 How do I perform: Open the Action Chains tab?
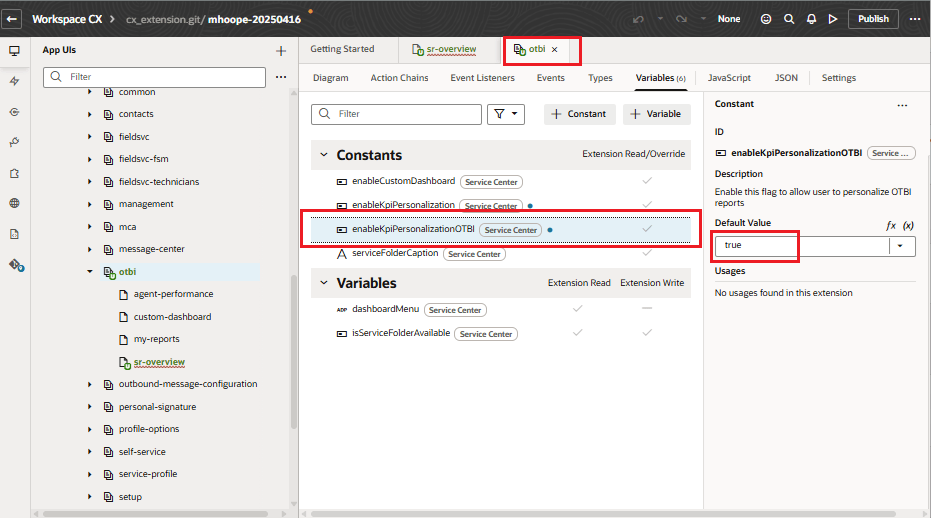point(399,78)
